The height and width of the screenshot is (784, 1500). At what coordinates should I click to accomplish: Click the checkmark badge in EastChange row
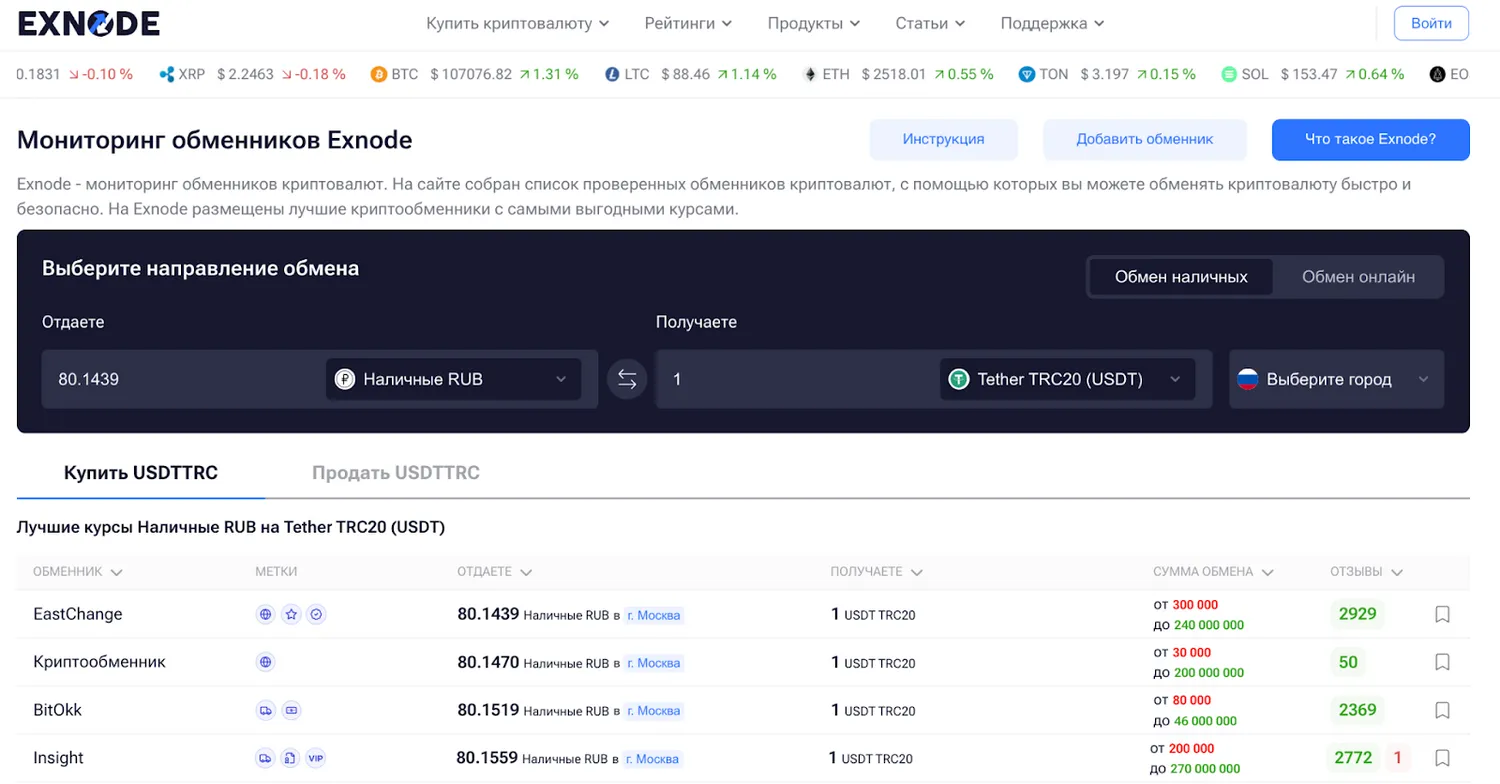[x=316, y=614]
